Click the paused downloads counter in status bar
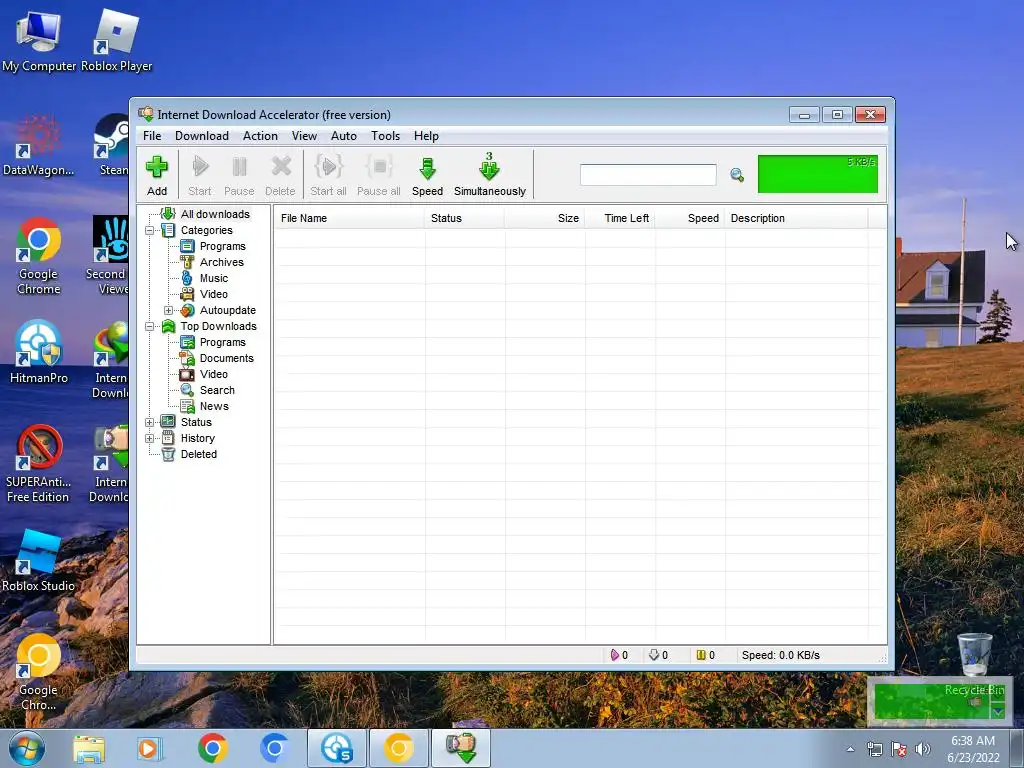 tap(705, 655)
